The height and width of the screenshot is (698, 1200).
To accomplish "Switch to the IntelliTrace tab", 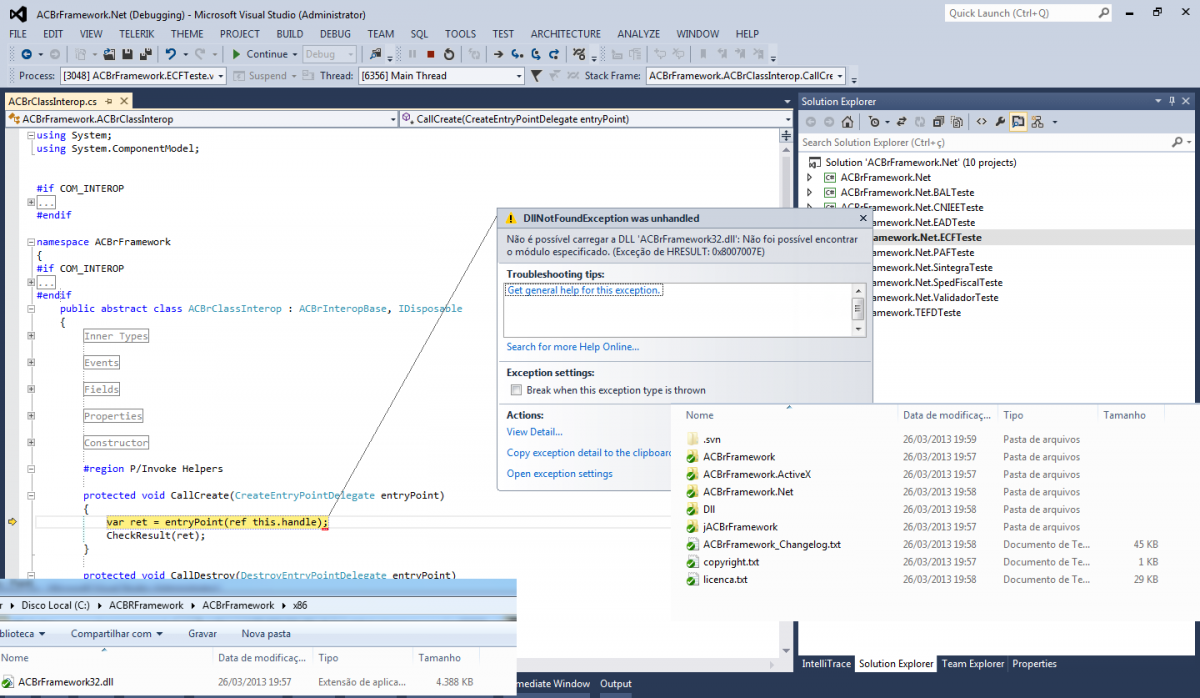I will point(826,664).
